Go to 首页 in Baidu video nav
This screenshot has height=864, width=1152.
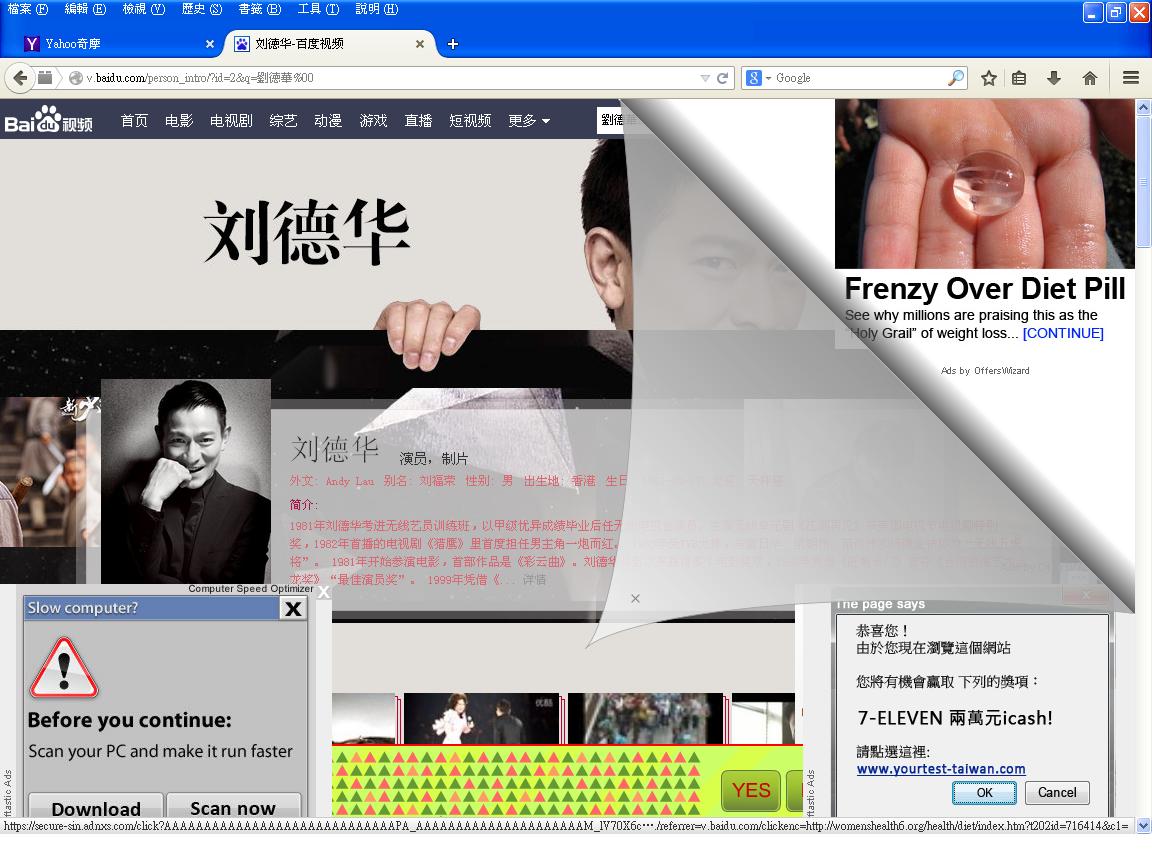[134, 120]
